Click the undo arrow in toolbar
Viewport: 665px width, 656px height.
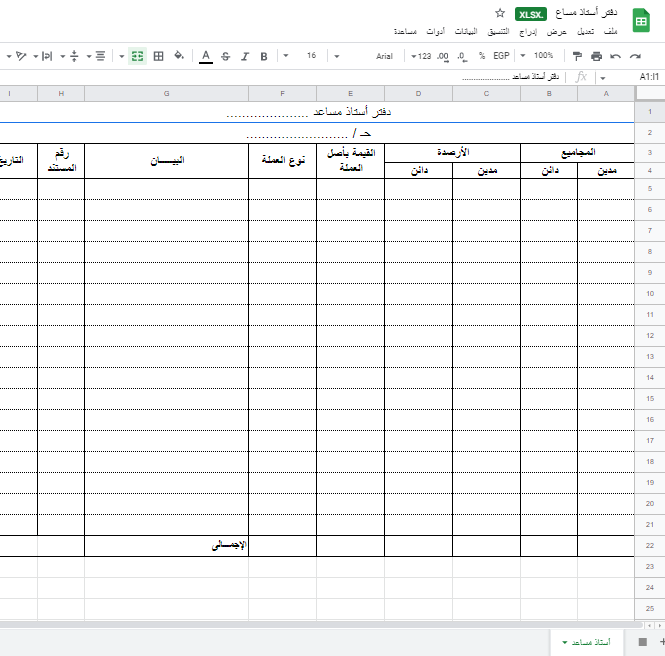click(x=615, y=56)
